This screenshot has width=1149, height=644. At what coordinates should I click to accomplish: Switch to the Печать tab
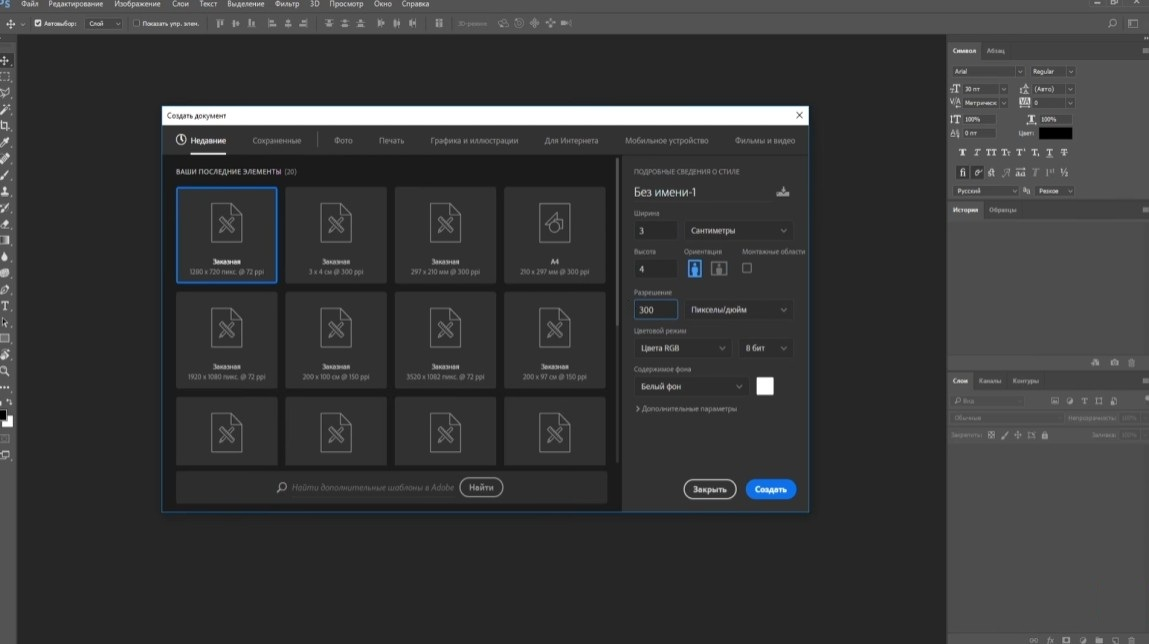391,141
